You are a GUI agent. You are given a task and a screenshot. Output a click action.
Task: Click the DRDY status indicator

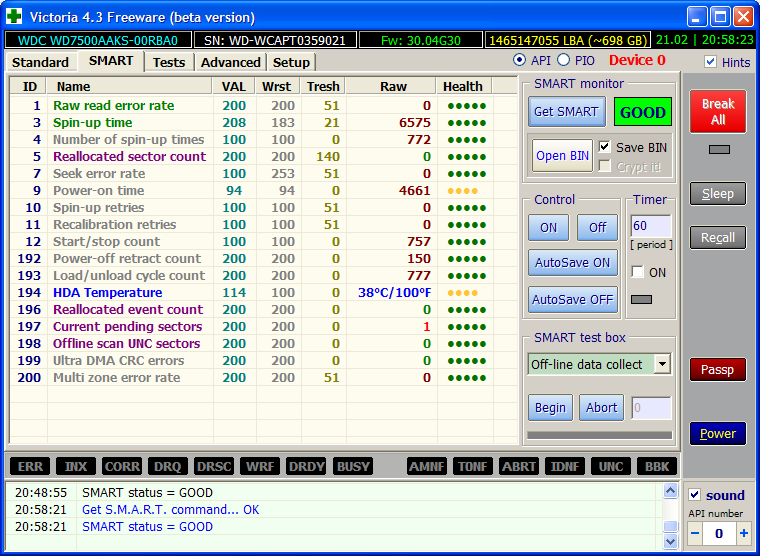[x=306, y=466]
